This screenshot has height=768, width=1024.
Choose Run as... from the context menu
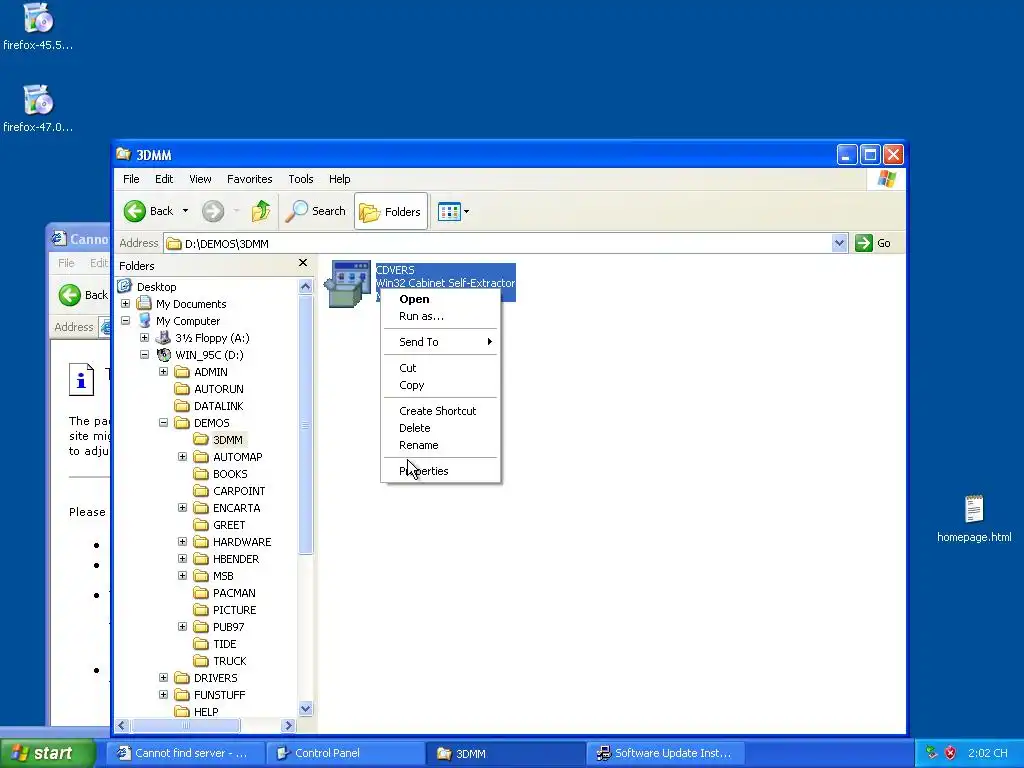[x=441, y=316]
